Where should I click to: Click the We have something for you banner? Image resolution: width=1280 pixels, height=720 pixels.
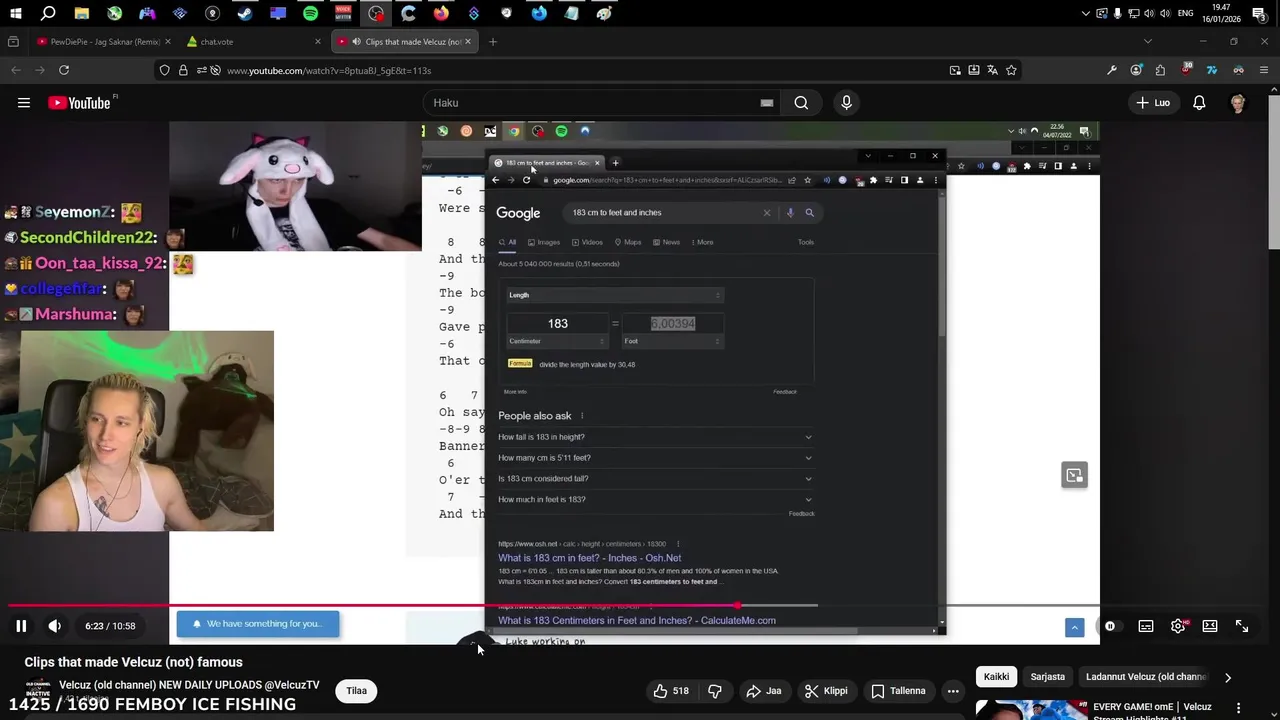coord(258,624)
